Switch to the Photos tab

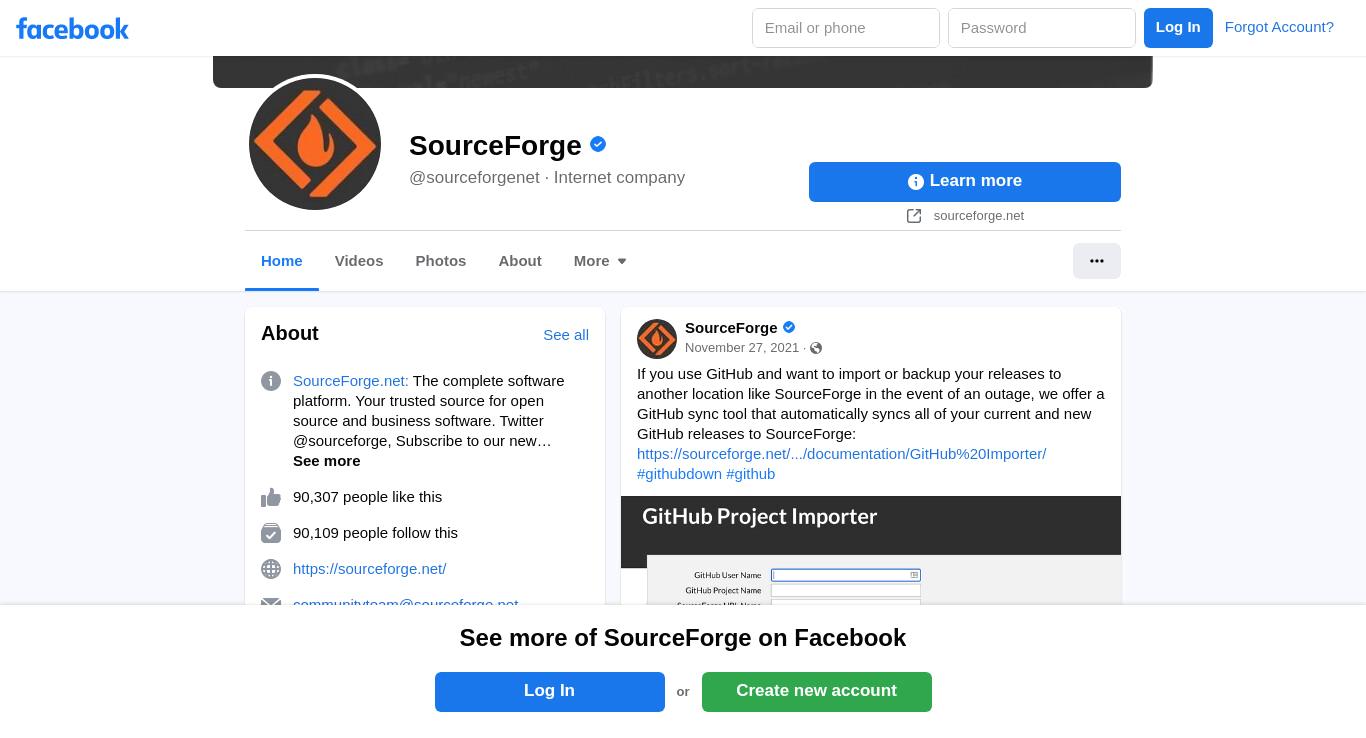pos(441,261)
